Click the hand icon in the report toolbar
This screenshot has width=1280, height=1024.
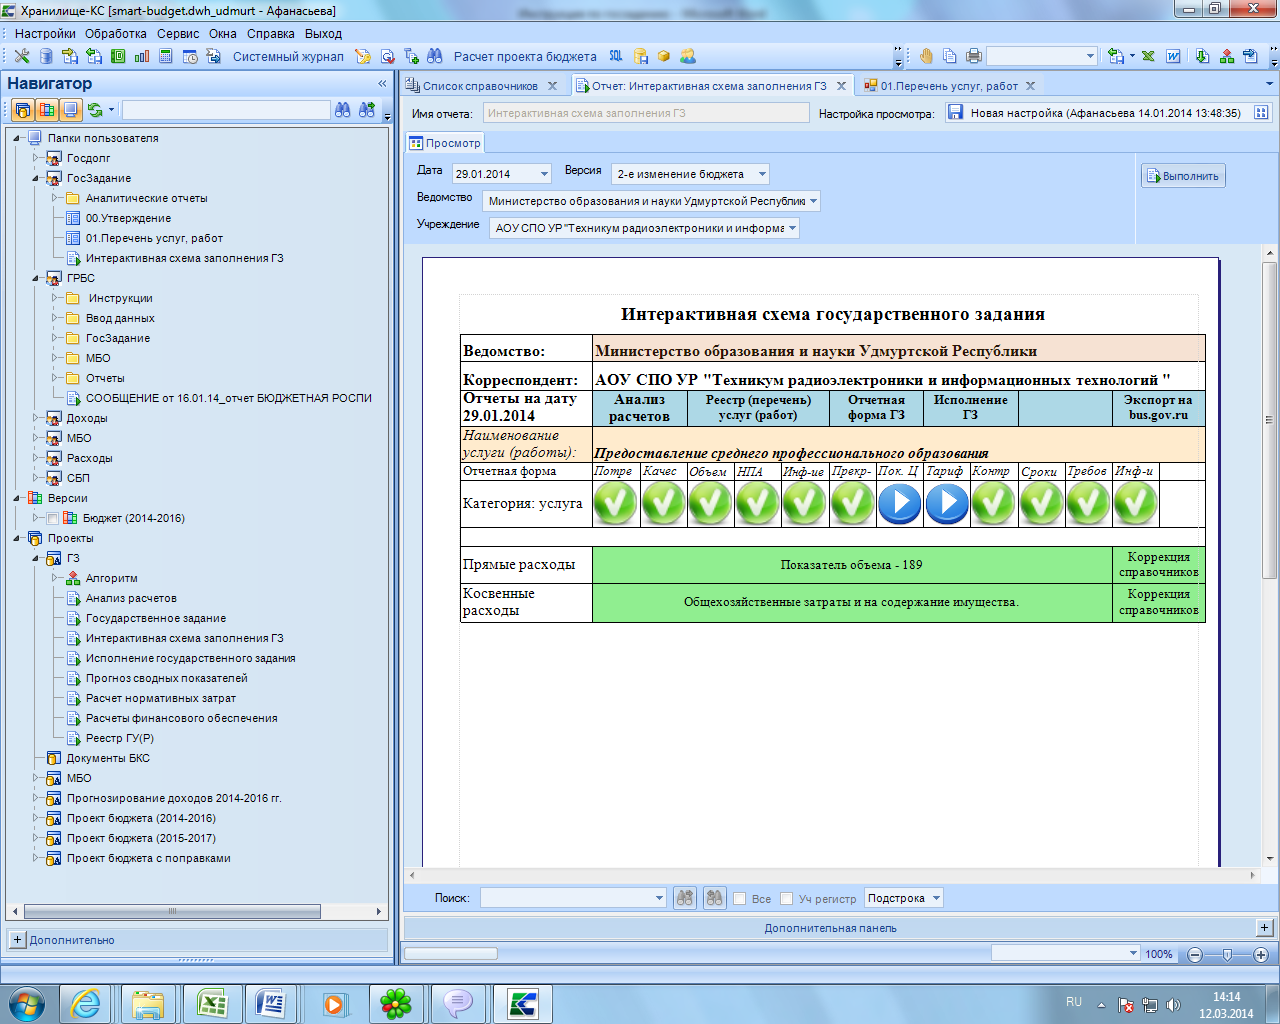pyautogui.click(x=926, y=56)
